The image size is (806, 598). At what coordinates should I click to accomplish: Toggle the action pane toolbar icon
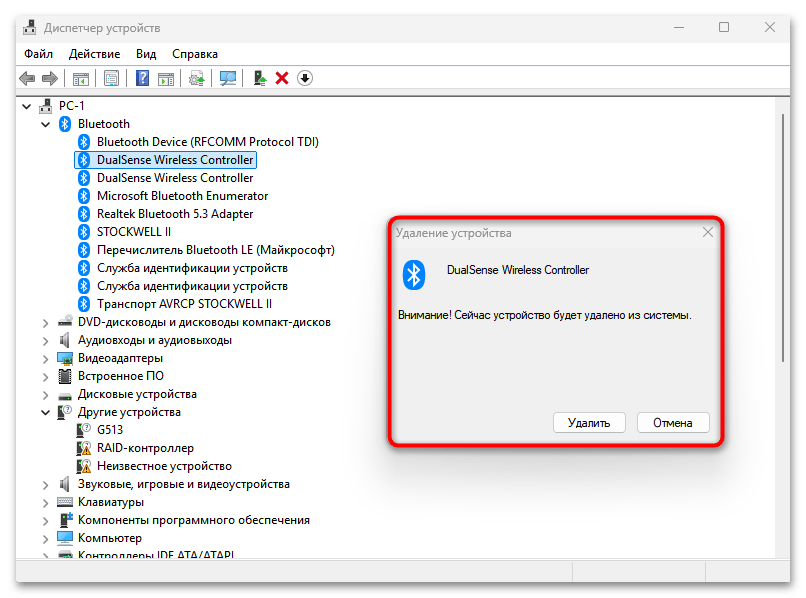click(166, 79)
